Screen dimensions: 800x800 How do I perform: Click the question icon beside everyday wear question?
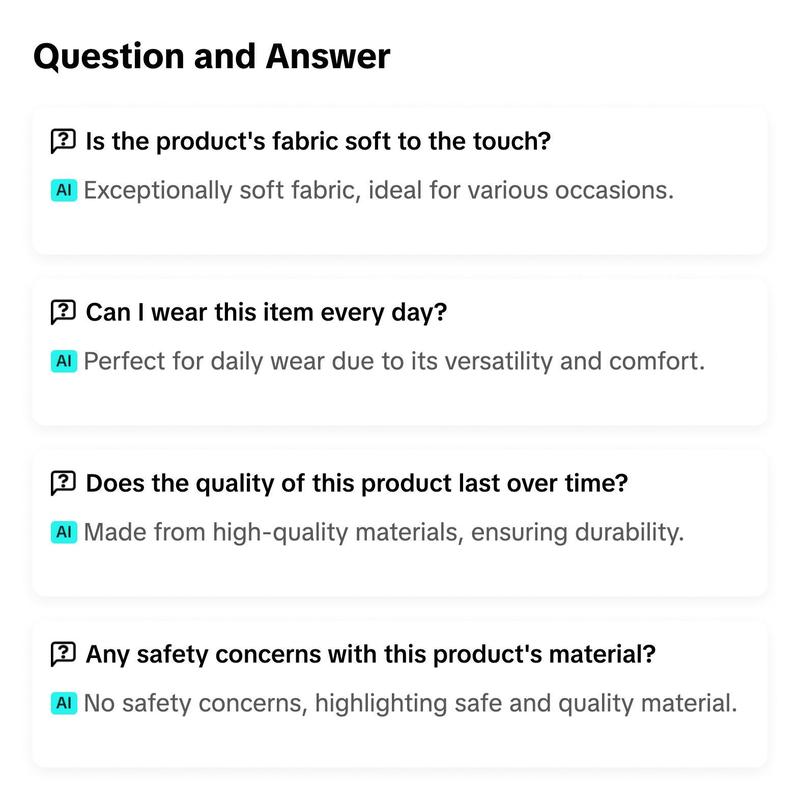point(63,312)
